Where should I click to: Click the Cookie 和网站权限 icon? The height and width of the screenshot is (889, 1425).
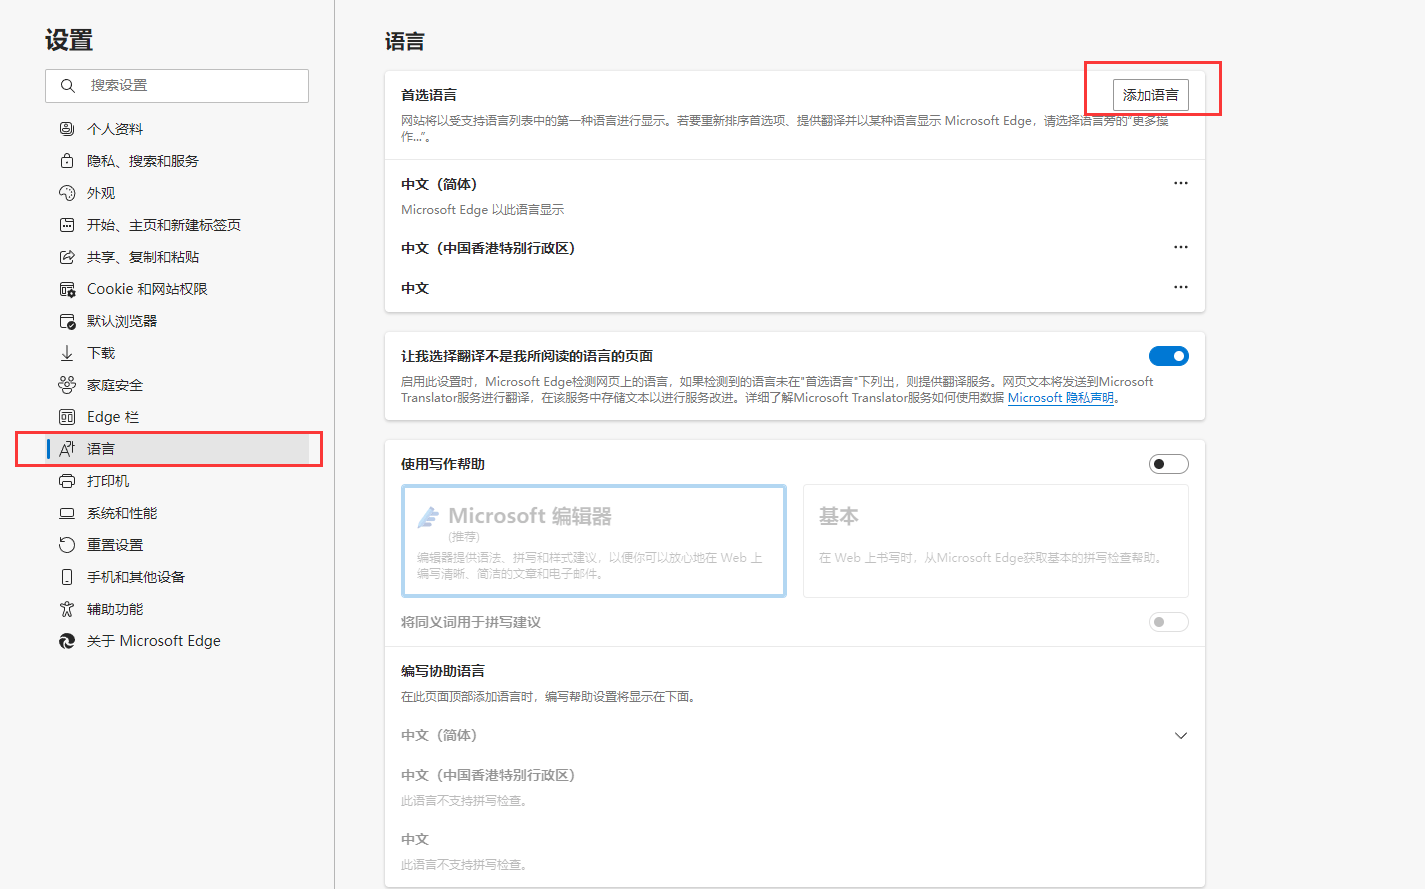67,289
